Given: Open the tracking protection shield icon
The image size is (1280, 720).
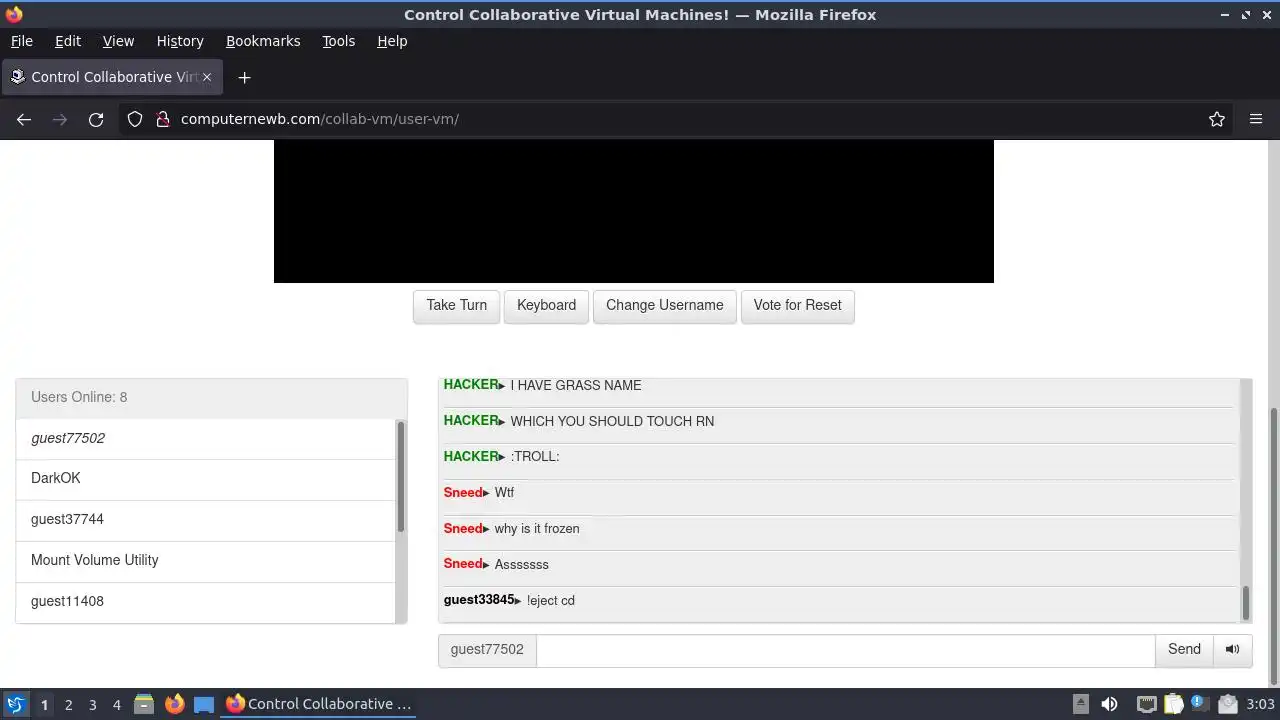Looking at the screenshot, I should (x=135, y=119).
